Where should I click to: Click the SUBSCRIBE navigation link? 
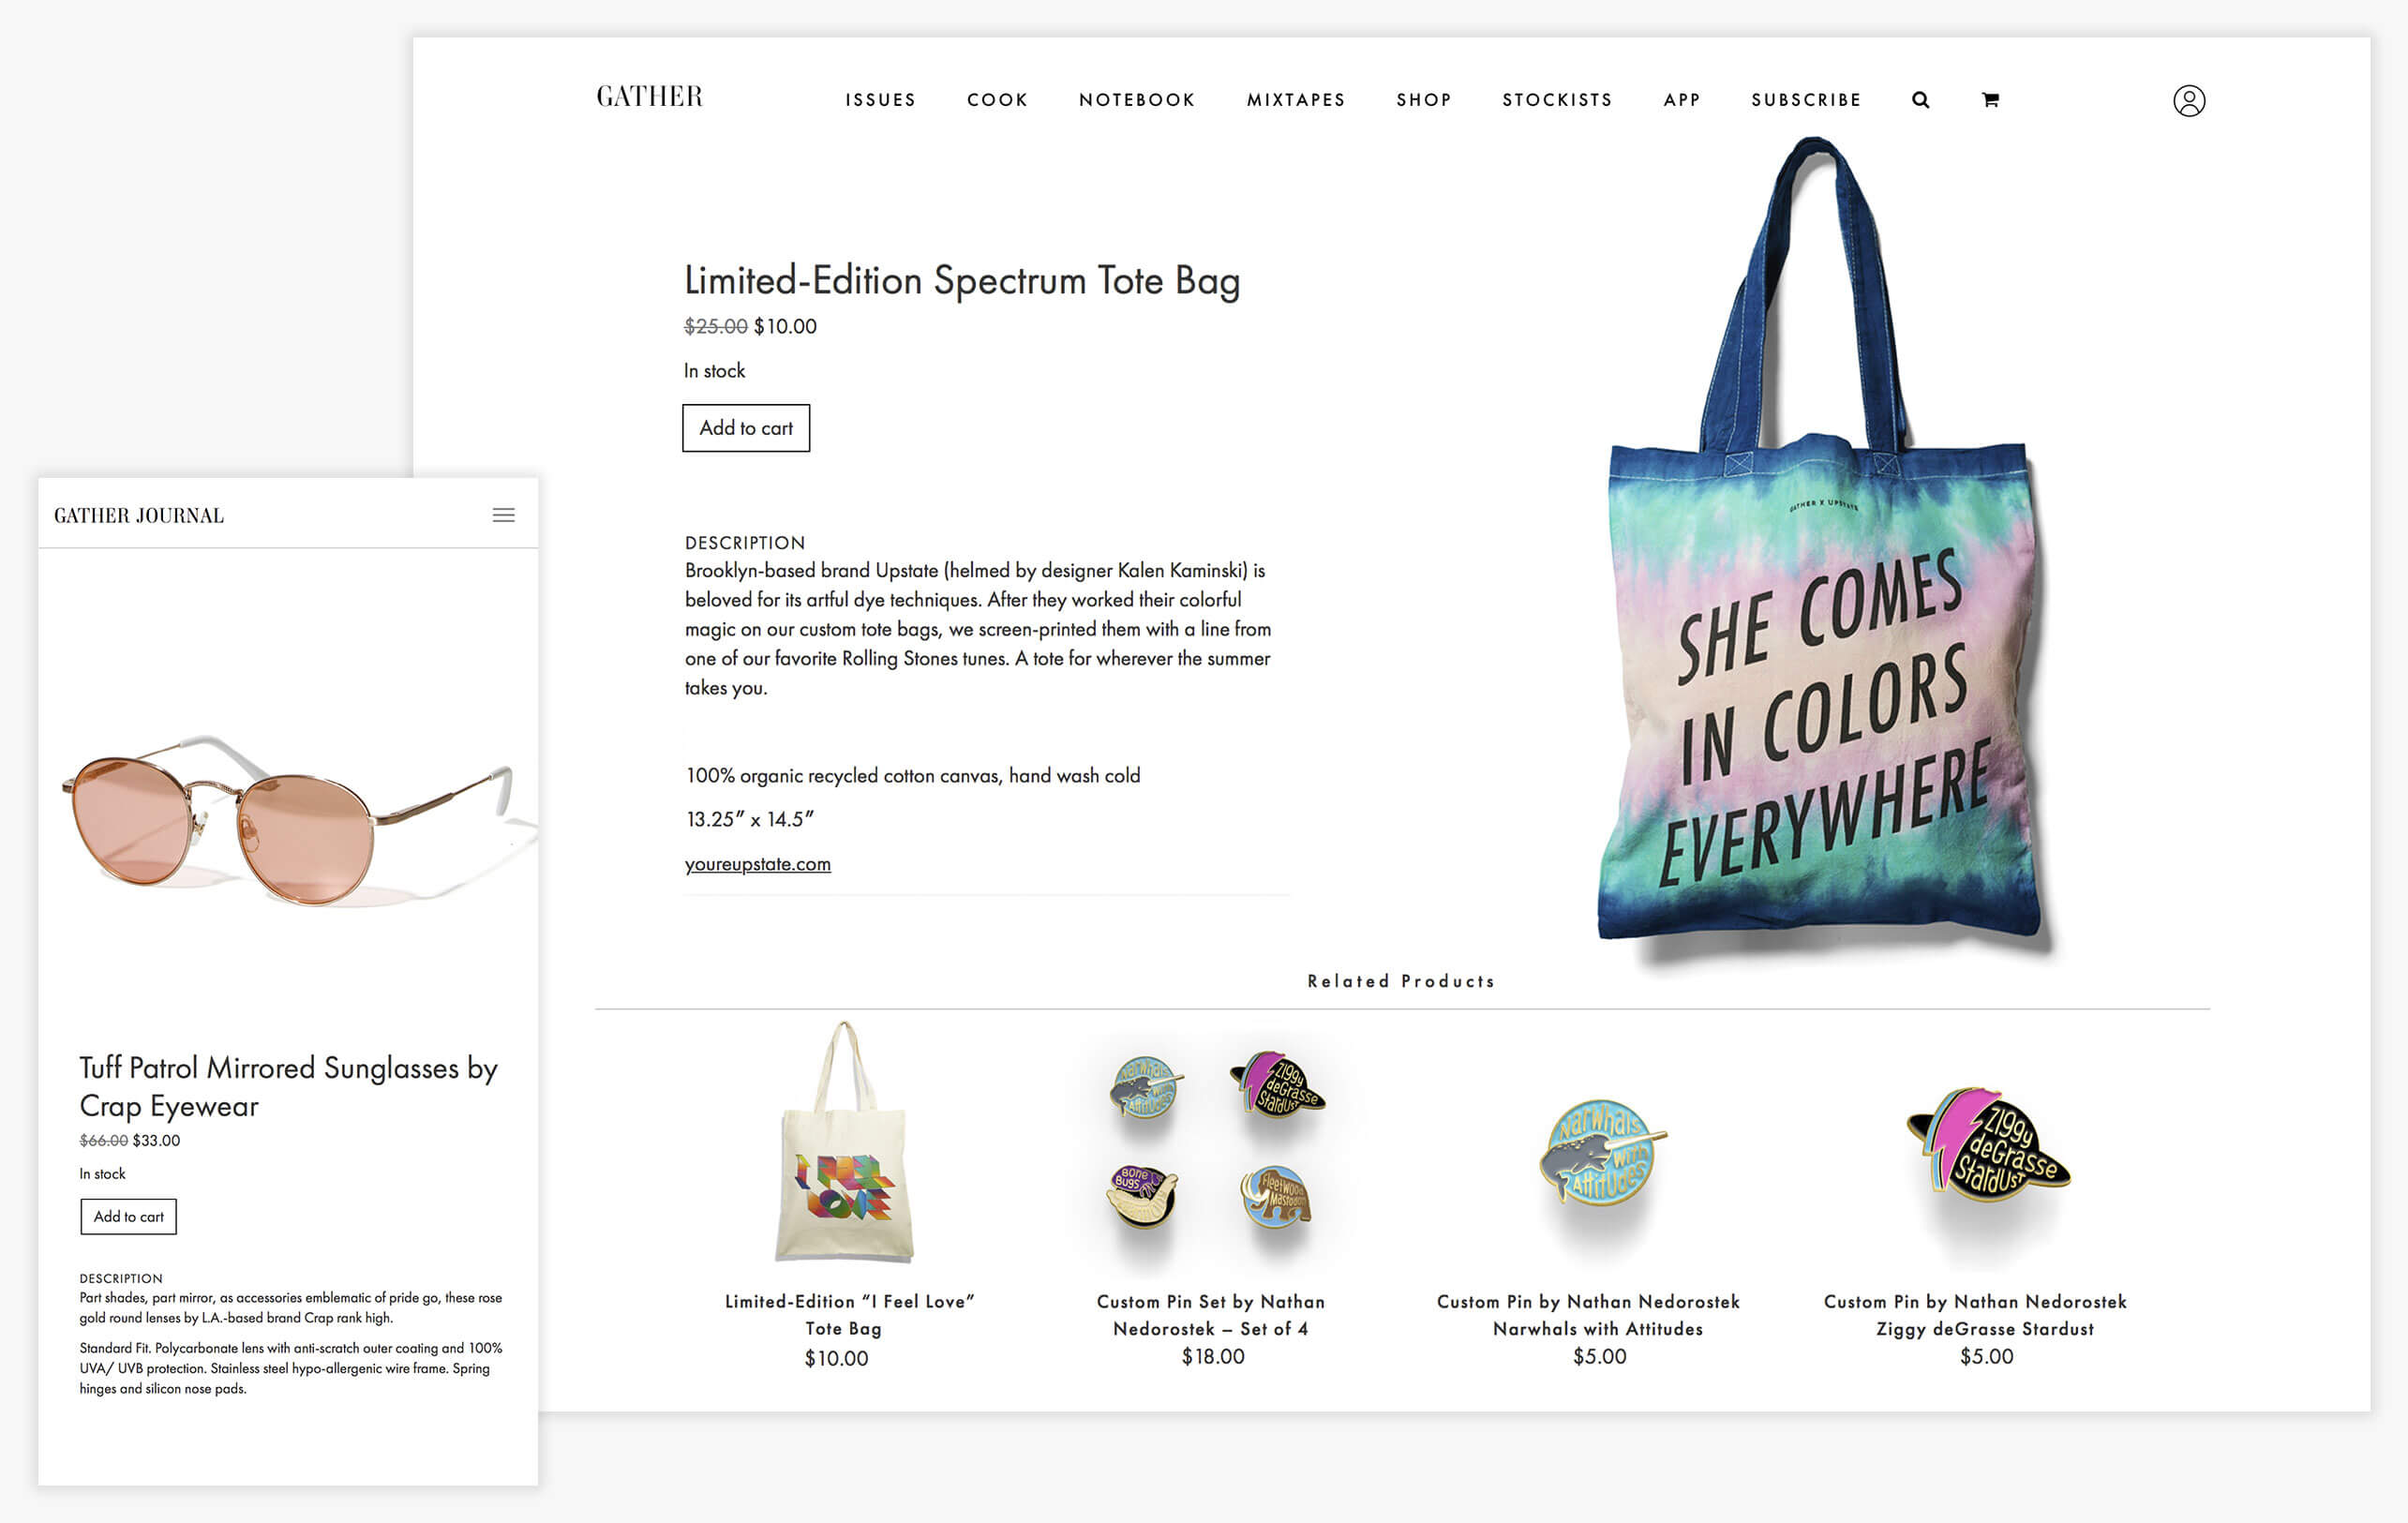point(1805,99)
